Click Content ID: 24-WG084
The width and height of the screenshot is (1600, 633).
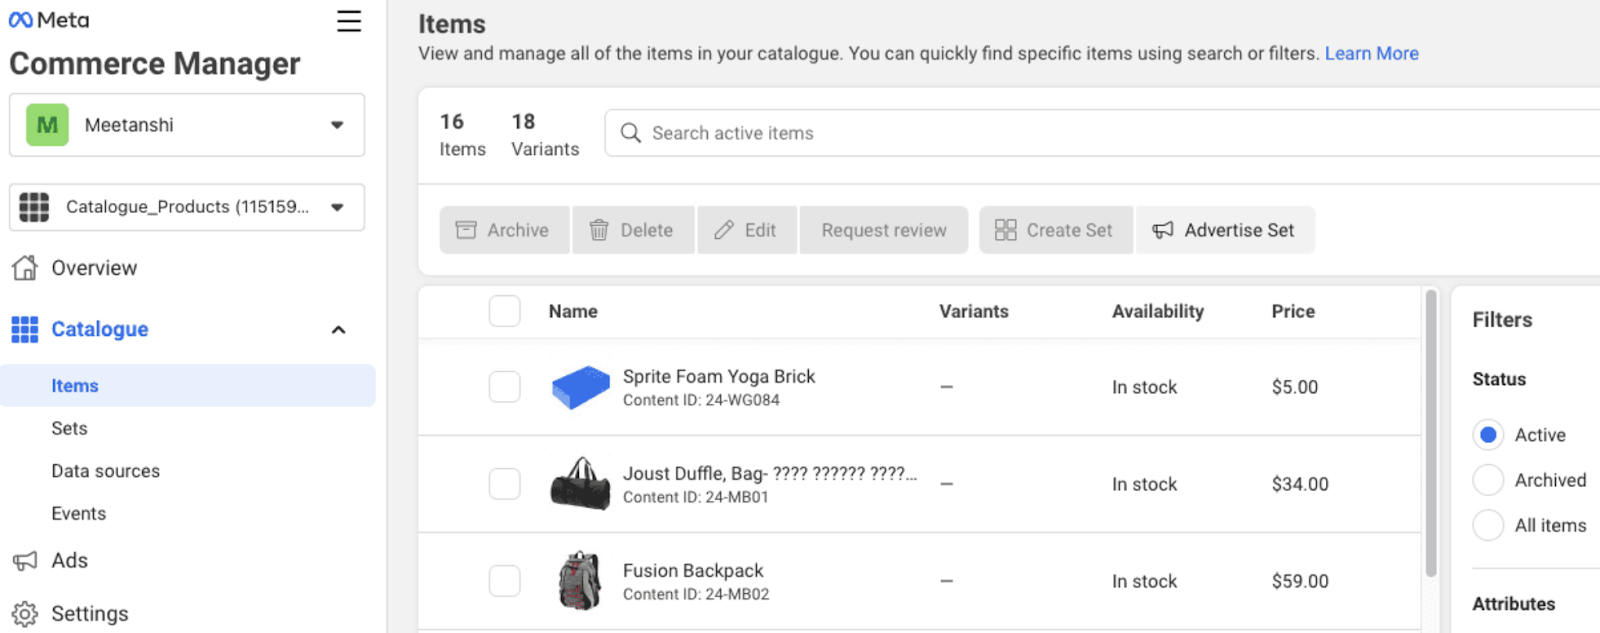701,400
